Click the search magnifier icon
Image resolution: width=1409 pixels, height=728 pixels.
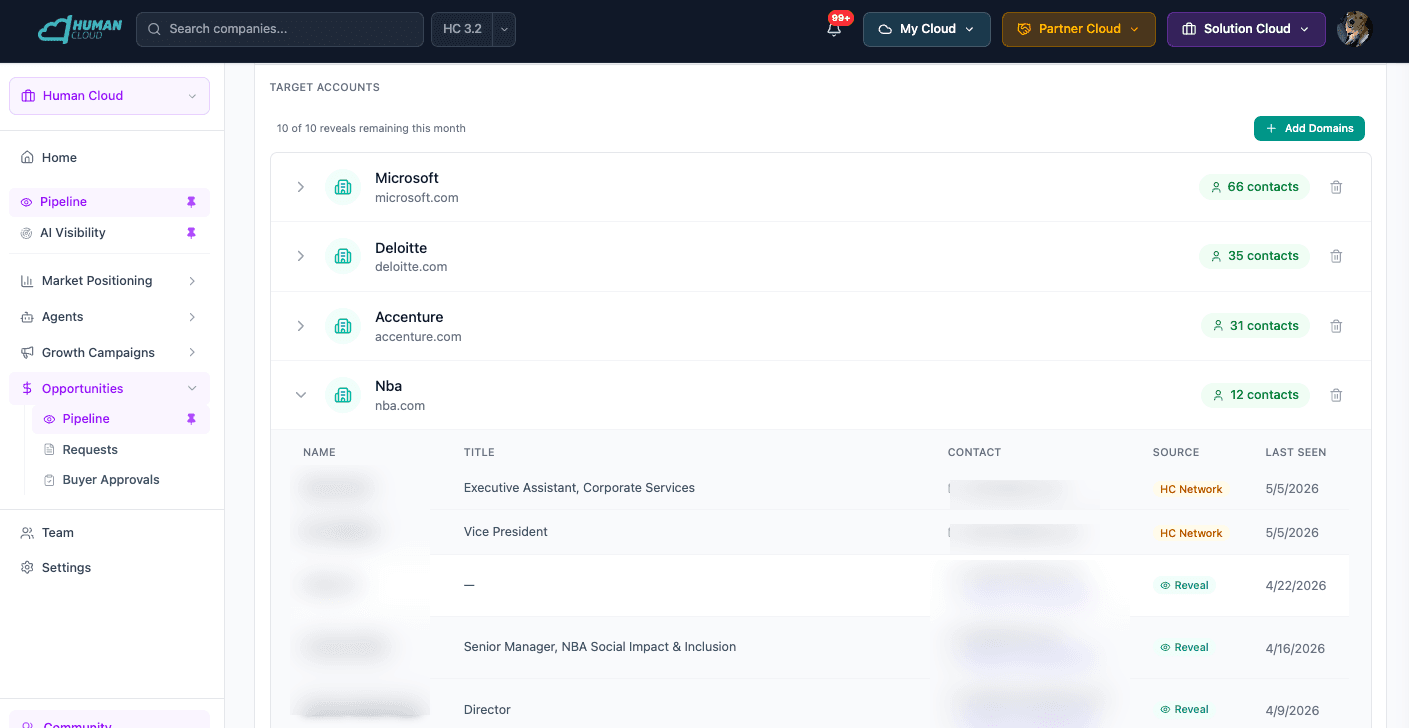[154, 29]
